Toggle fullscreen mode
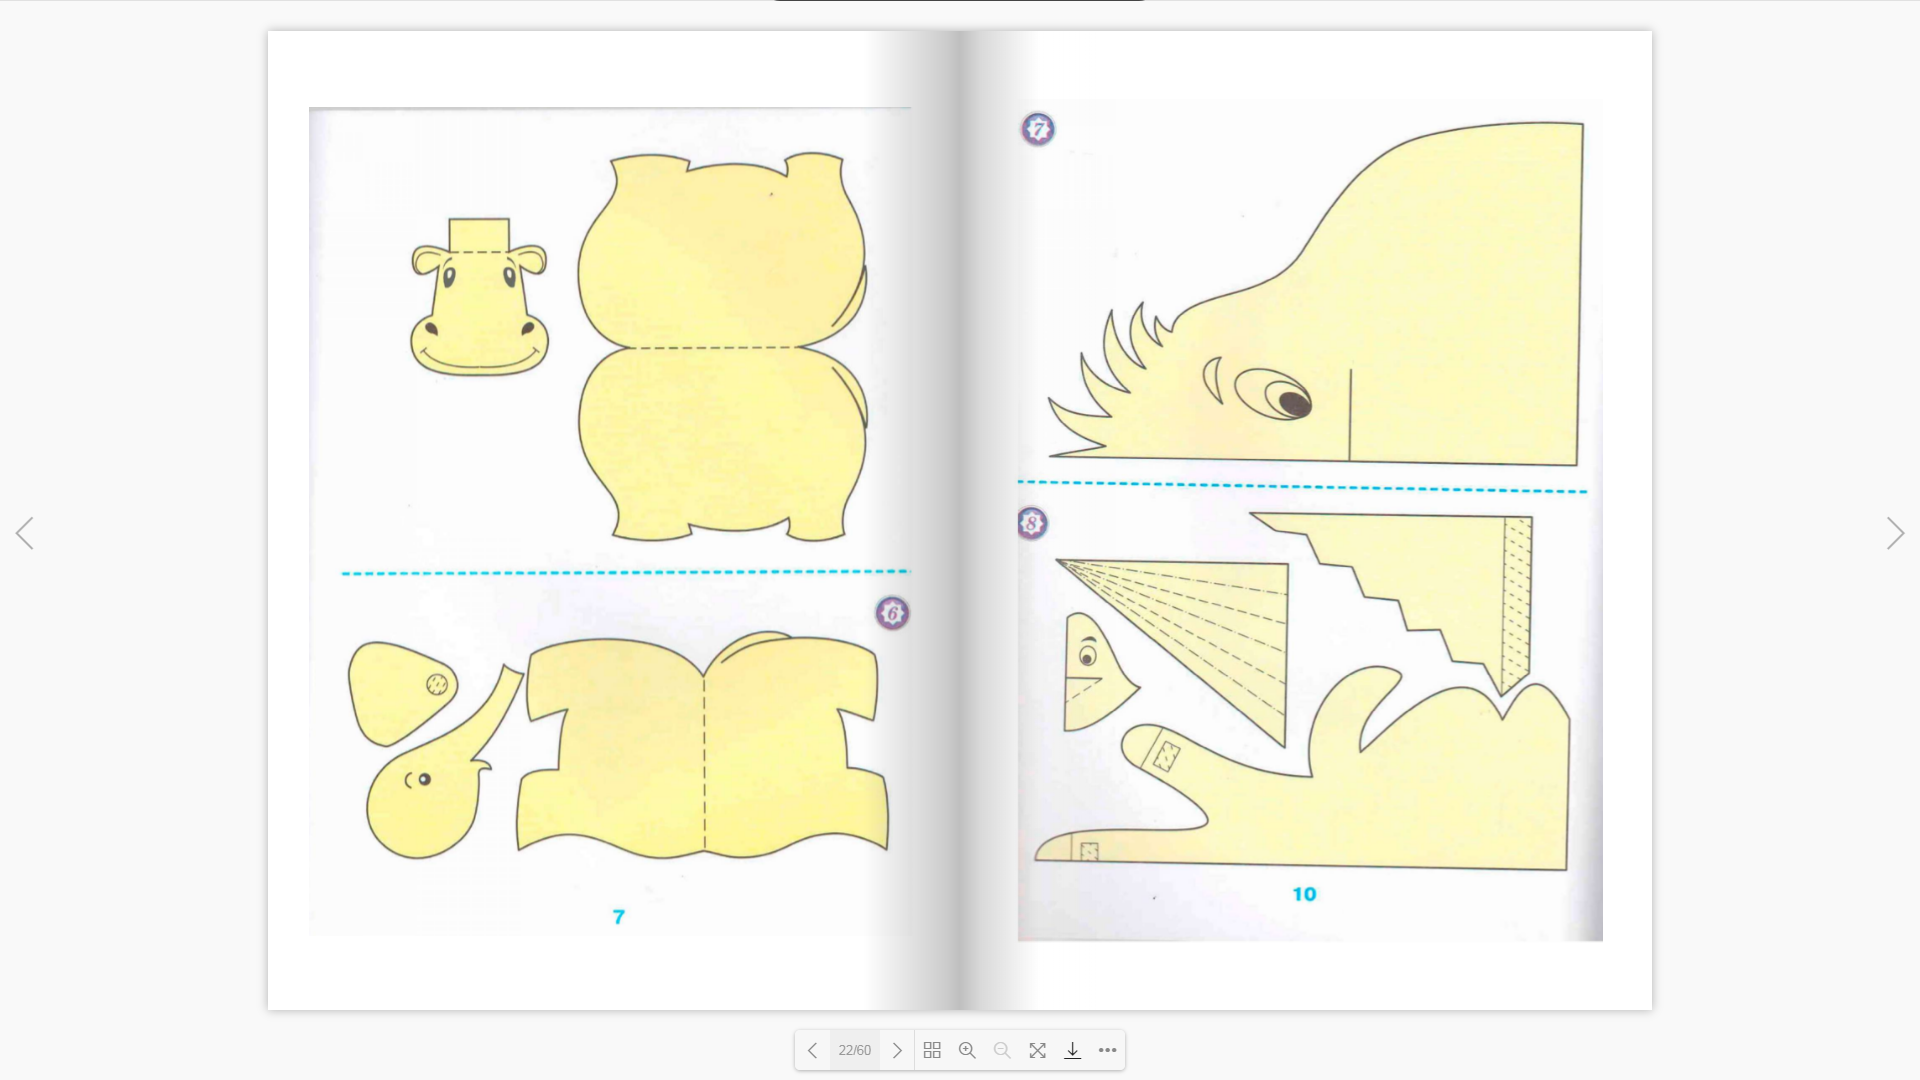1920x1080 pixels. [x=1037, y=1050]
